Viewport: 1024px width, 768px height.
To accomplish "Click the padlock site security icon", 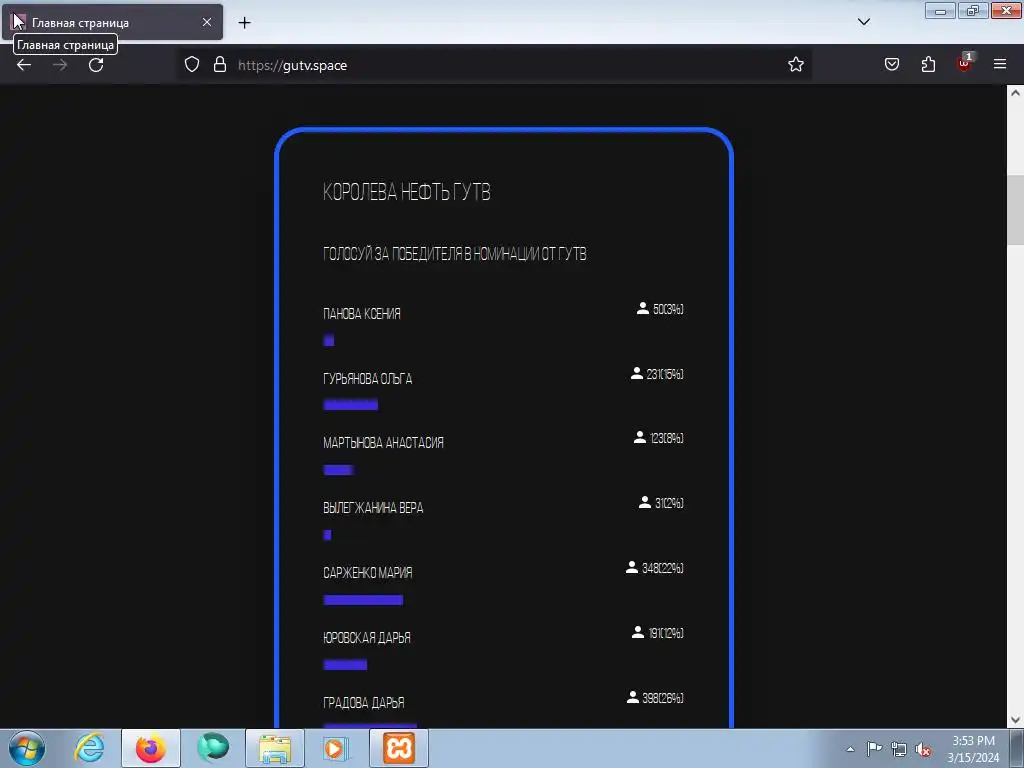I will point(220,65).
